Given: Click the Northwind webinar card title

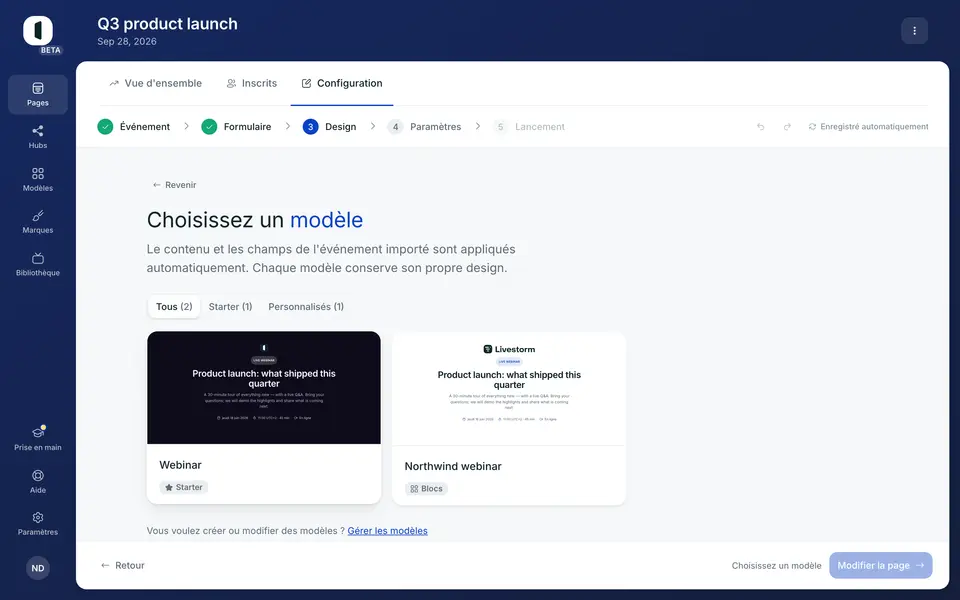Looking at the screenshot, I should point(453,466).
